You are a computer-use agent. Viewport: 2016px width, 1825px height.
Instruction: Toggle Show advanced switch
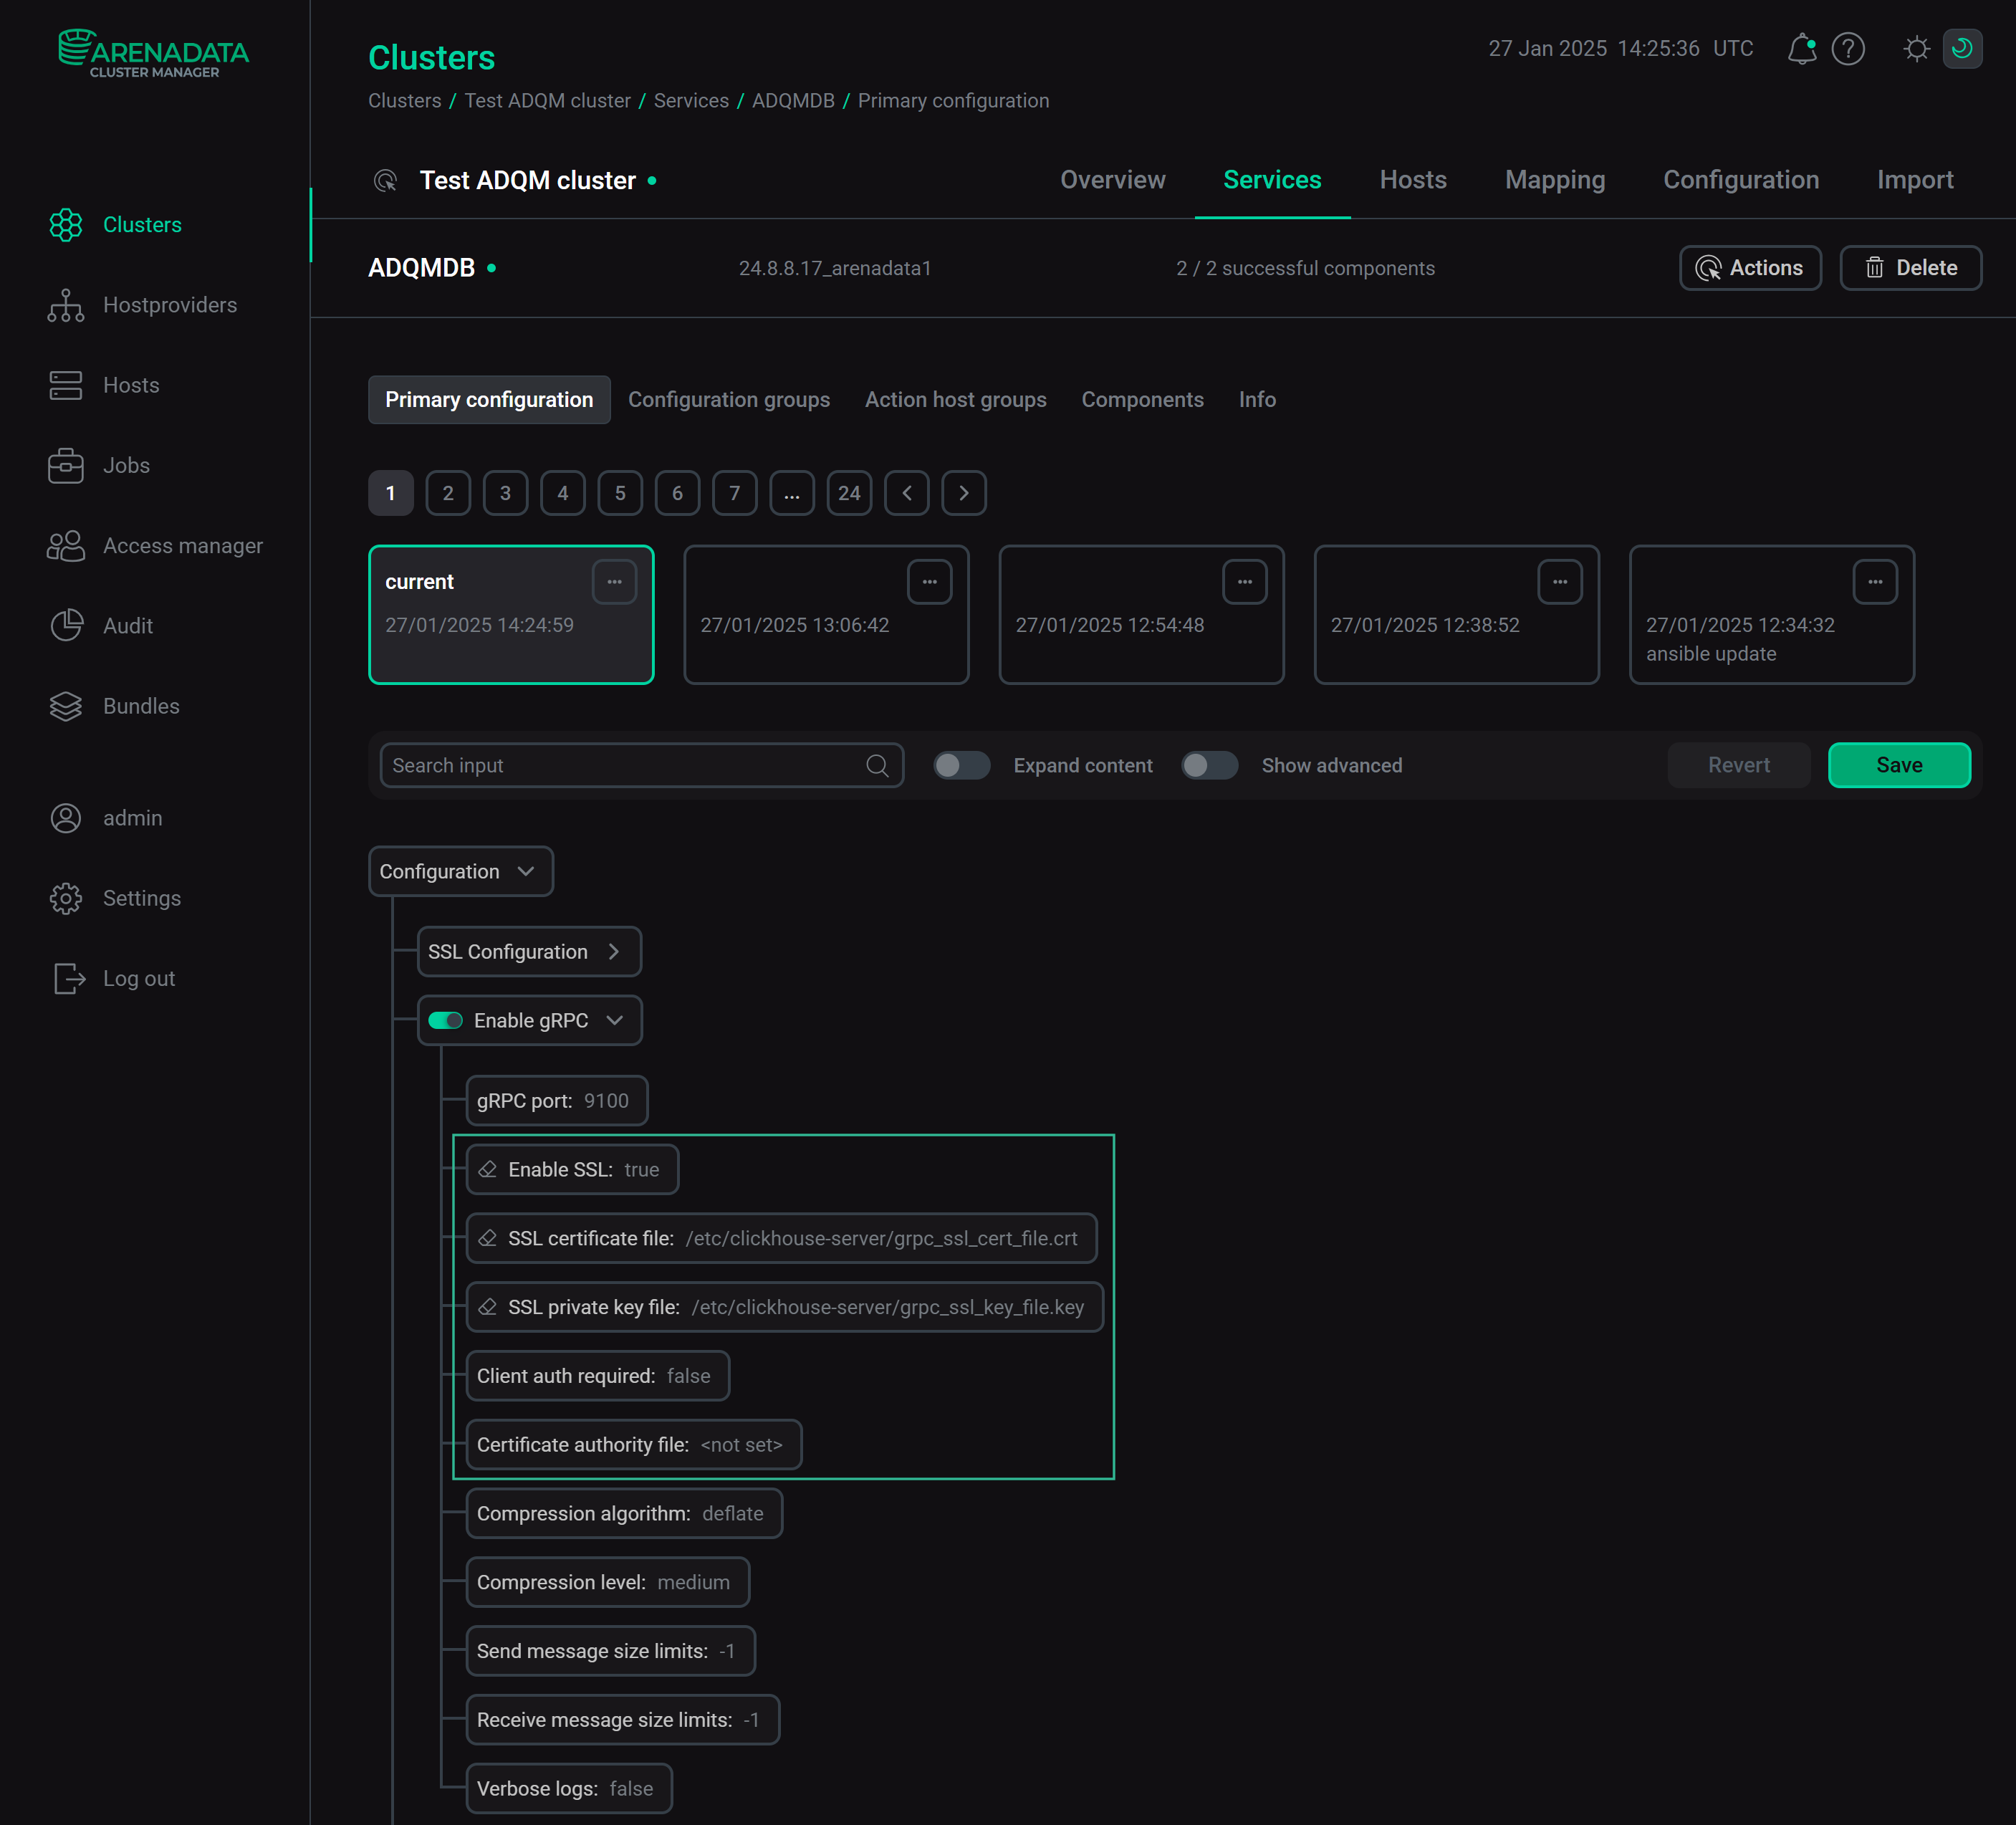tap(1210, 765)
